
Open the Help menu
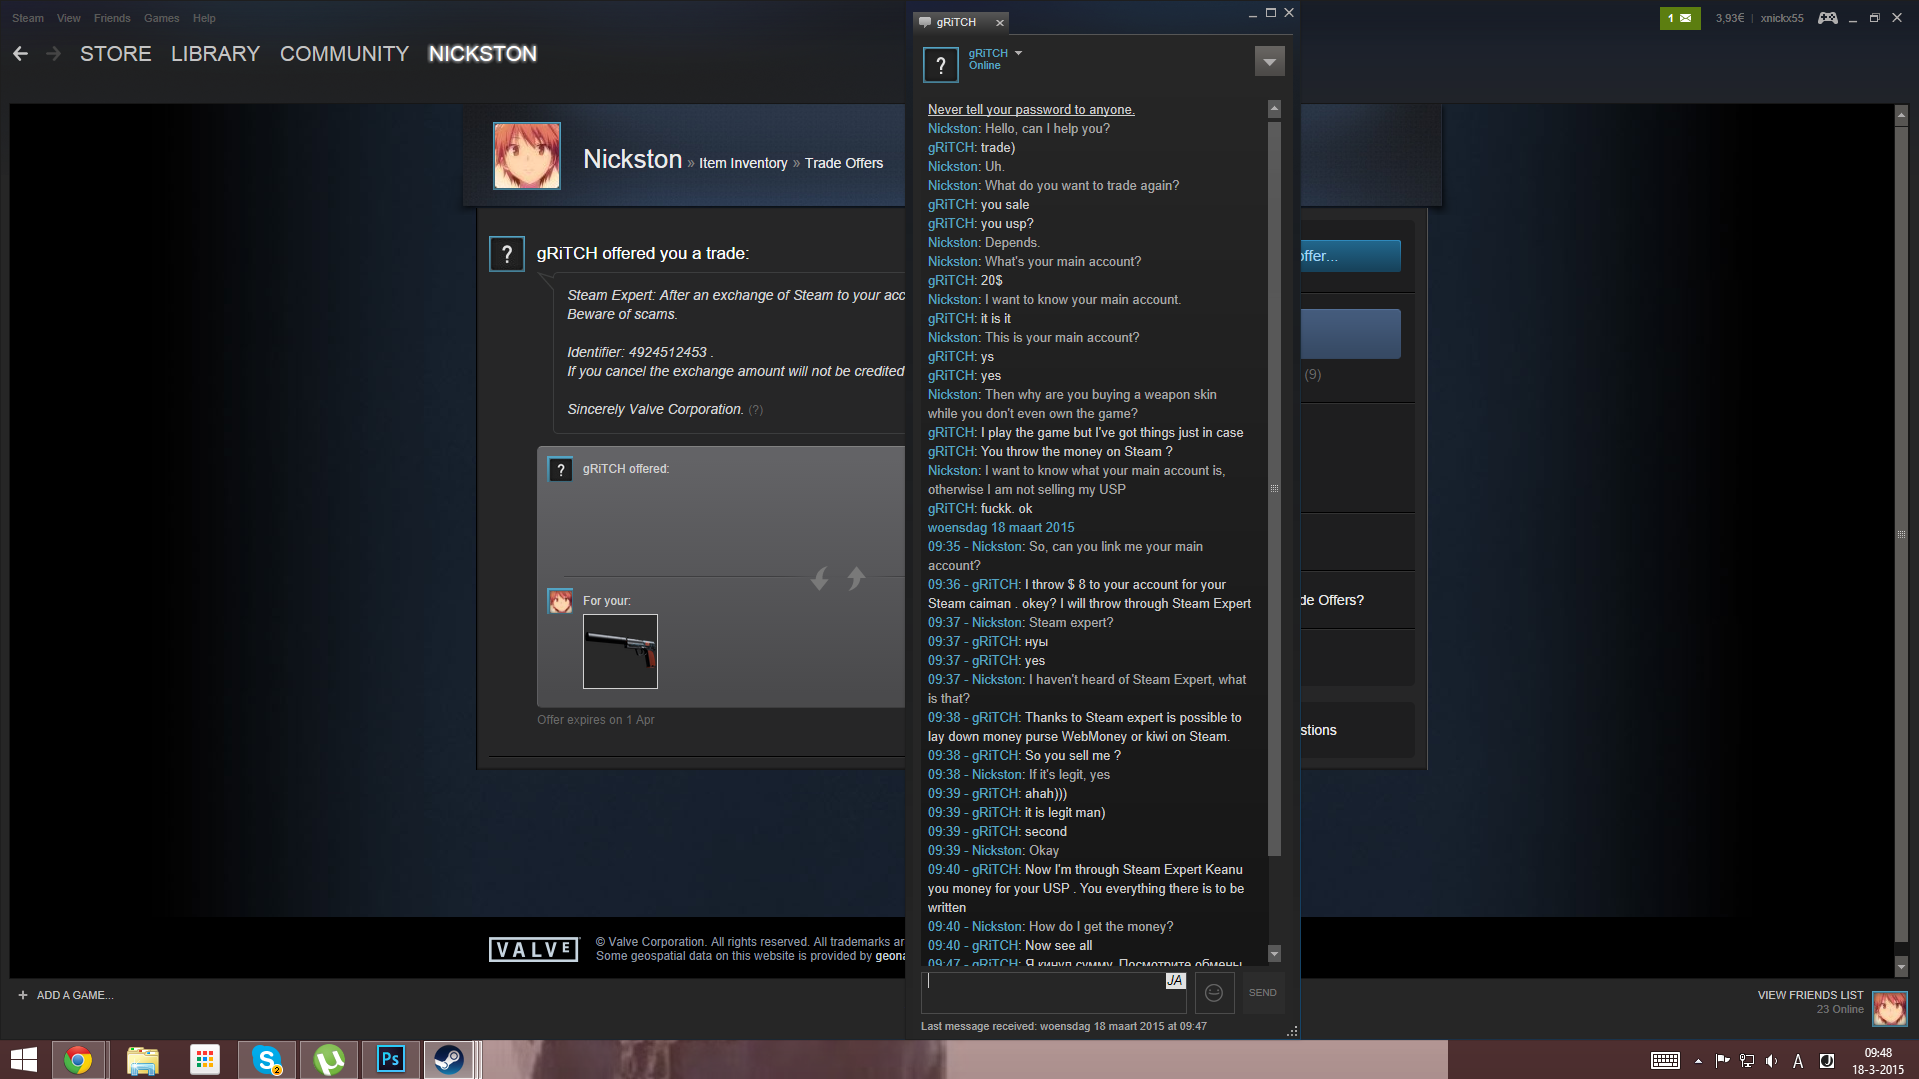coord(204,18)
